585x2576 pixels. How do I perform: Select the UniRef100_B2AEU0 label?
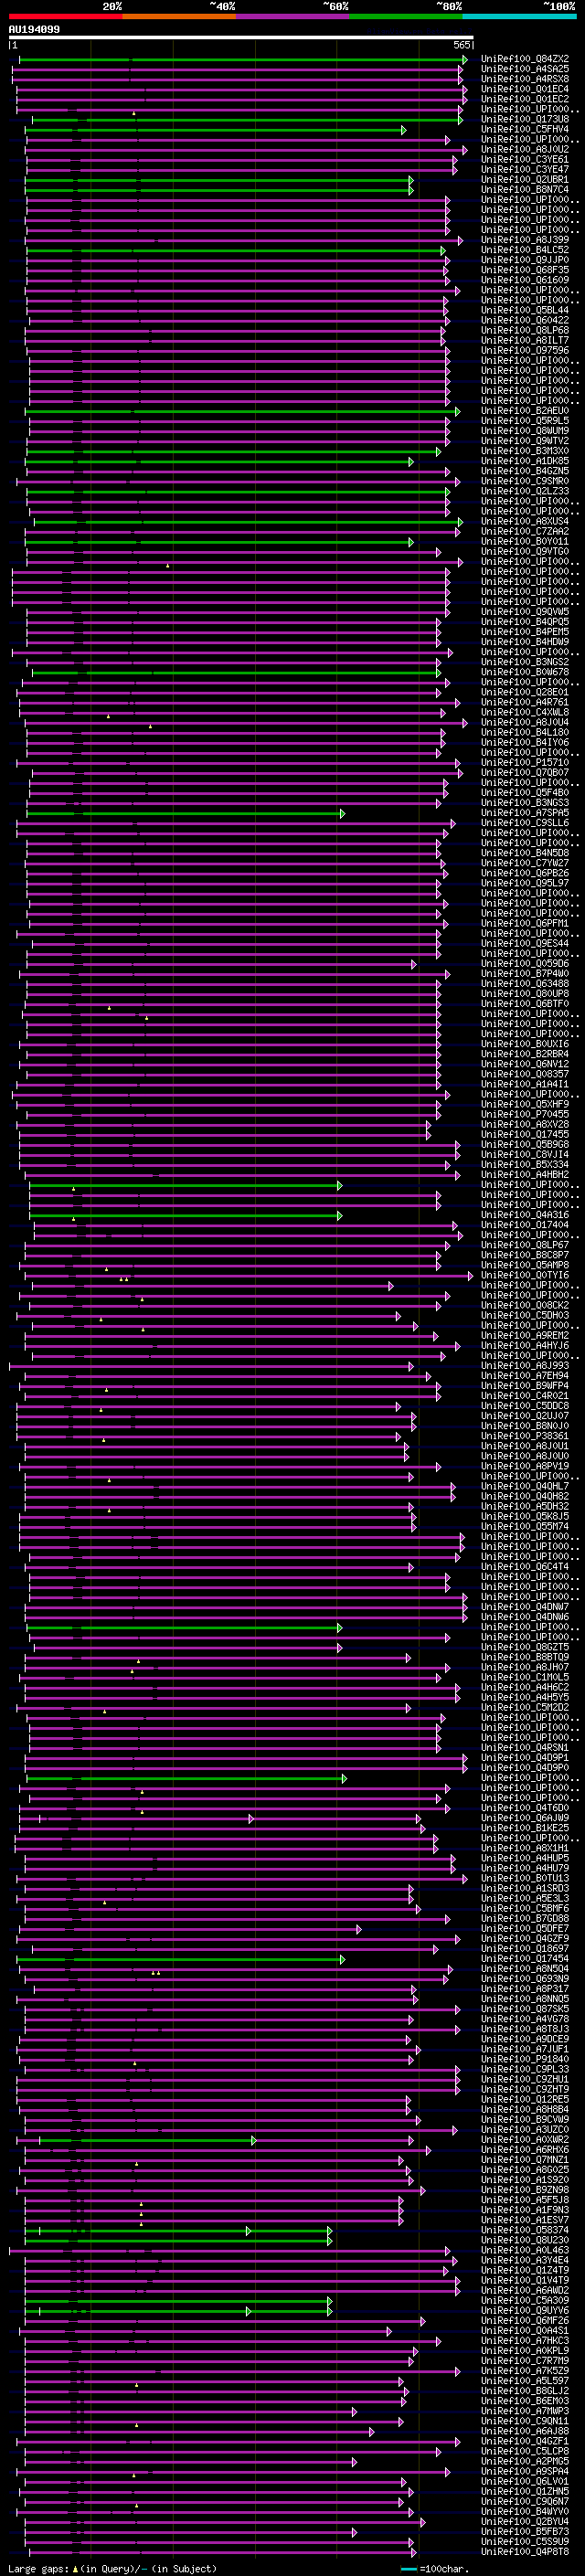pyautogui.click(x=525, y=411)
